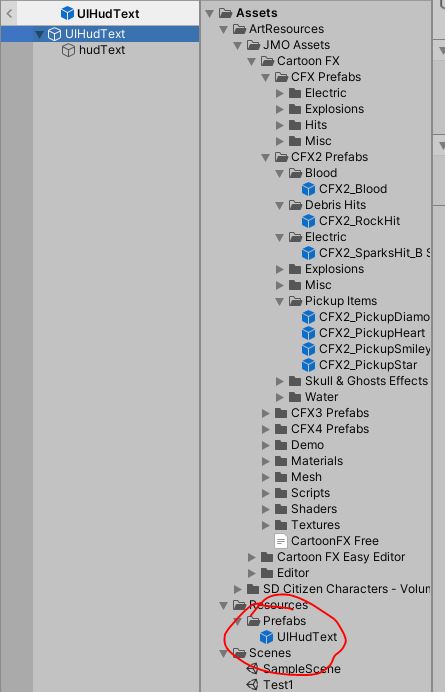445x692 pixels.
Task: Click the UIHudText prefab cube icon in hierarchy header
Action: (x=67, y=13)
